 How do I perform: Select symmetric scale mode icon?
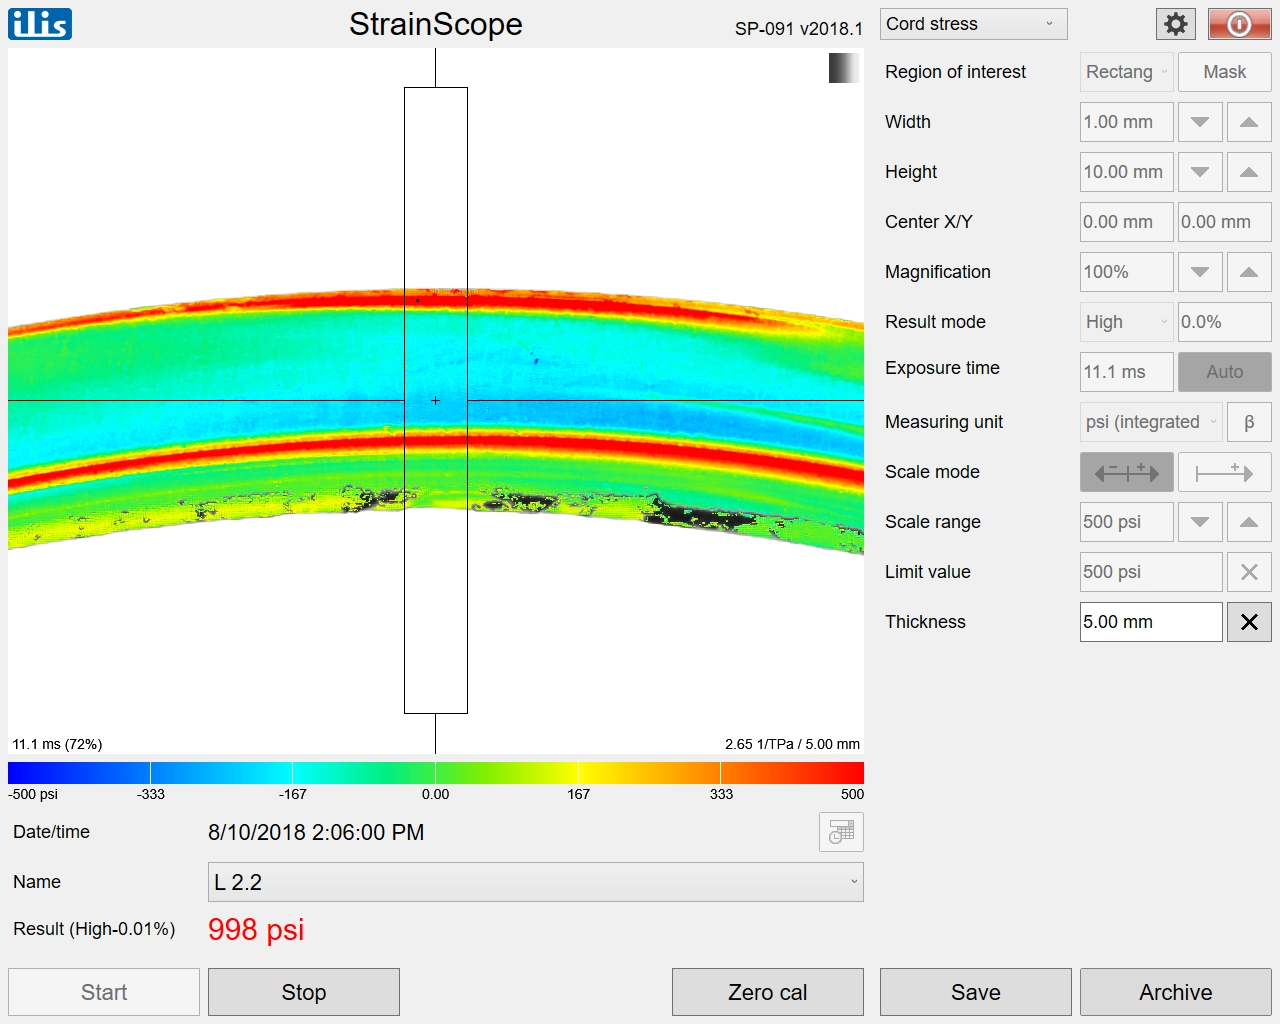(1127, 472)
